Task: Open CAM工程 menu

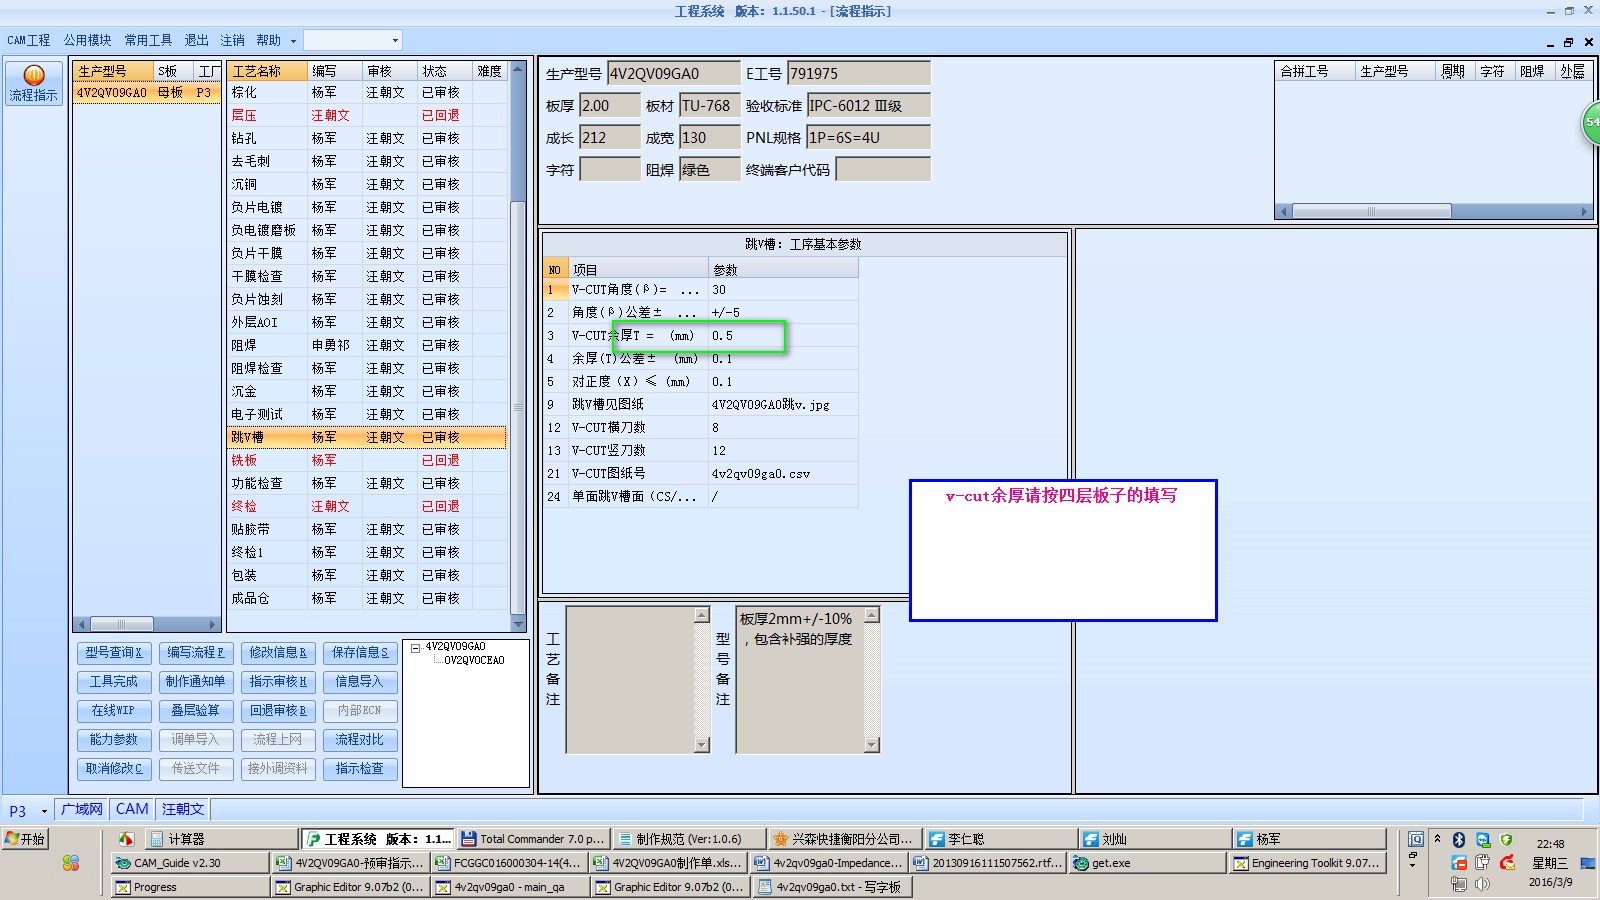Action: pyautogui.click(x=29, y=40)
